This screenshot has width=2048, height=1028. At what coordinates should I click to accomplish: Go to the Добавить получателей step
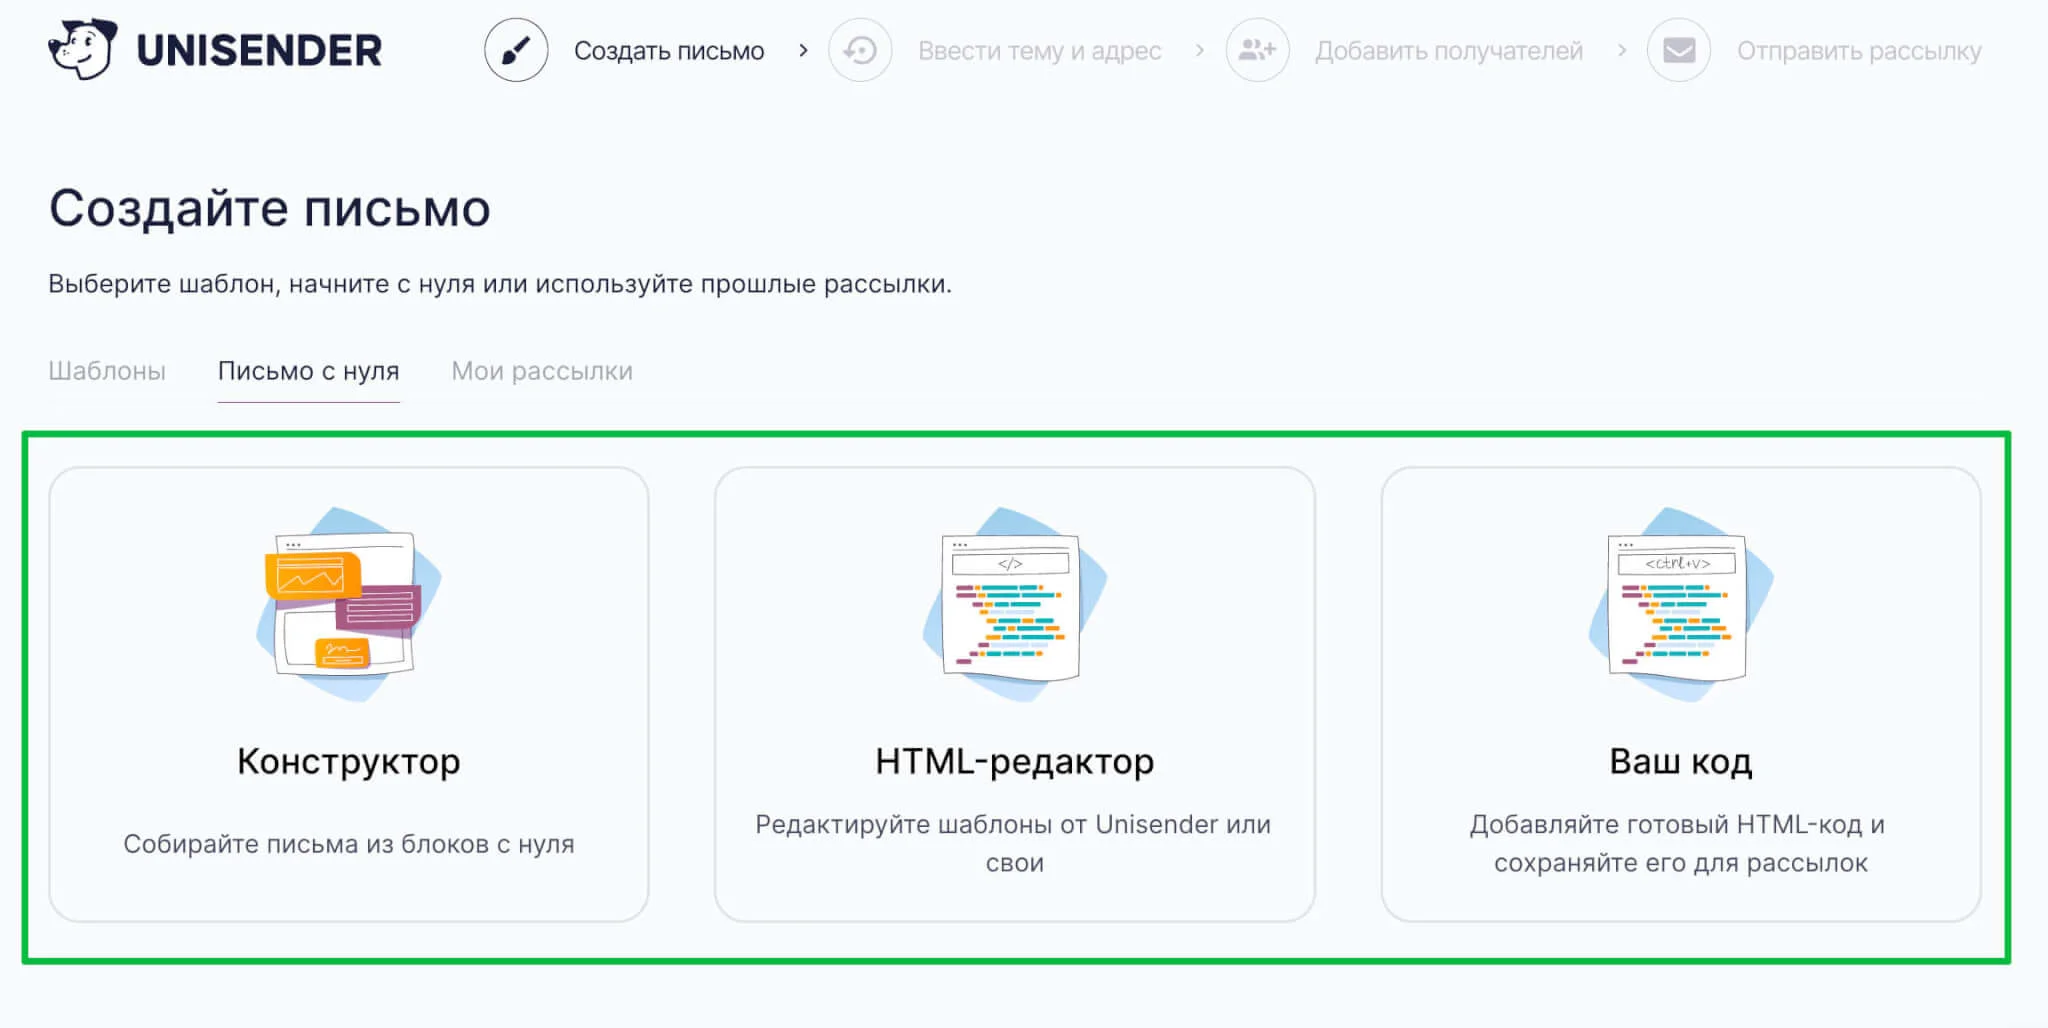[x=1449, y=51]
